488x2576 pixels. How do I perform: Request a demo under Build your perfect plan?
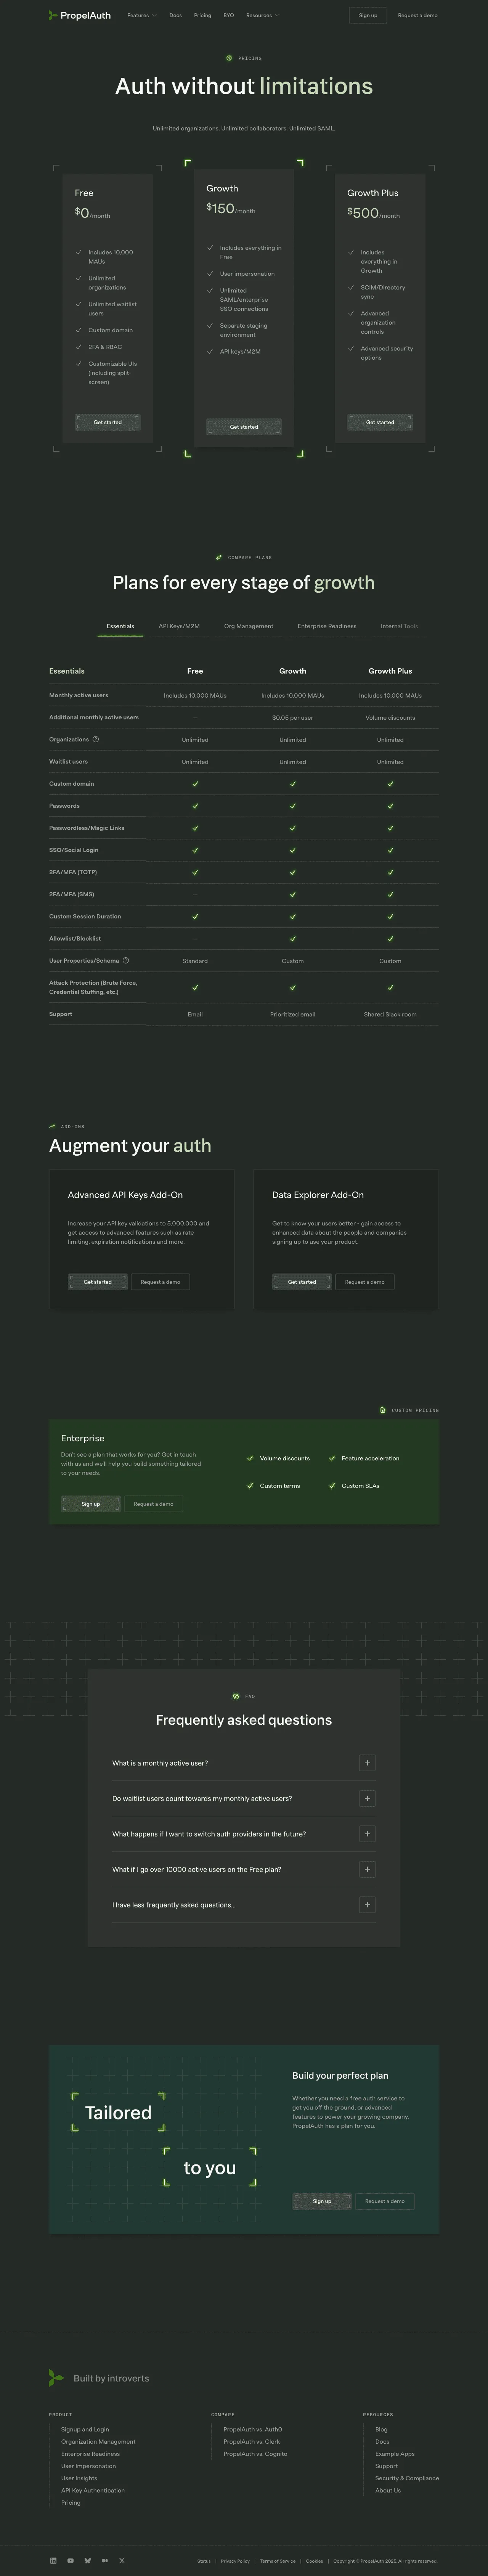[385, 2201]
